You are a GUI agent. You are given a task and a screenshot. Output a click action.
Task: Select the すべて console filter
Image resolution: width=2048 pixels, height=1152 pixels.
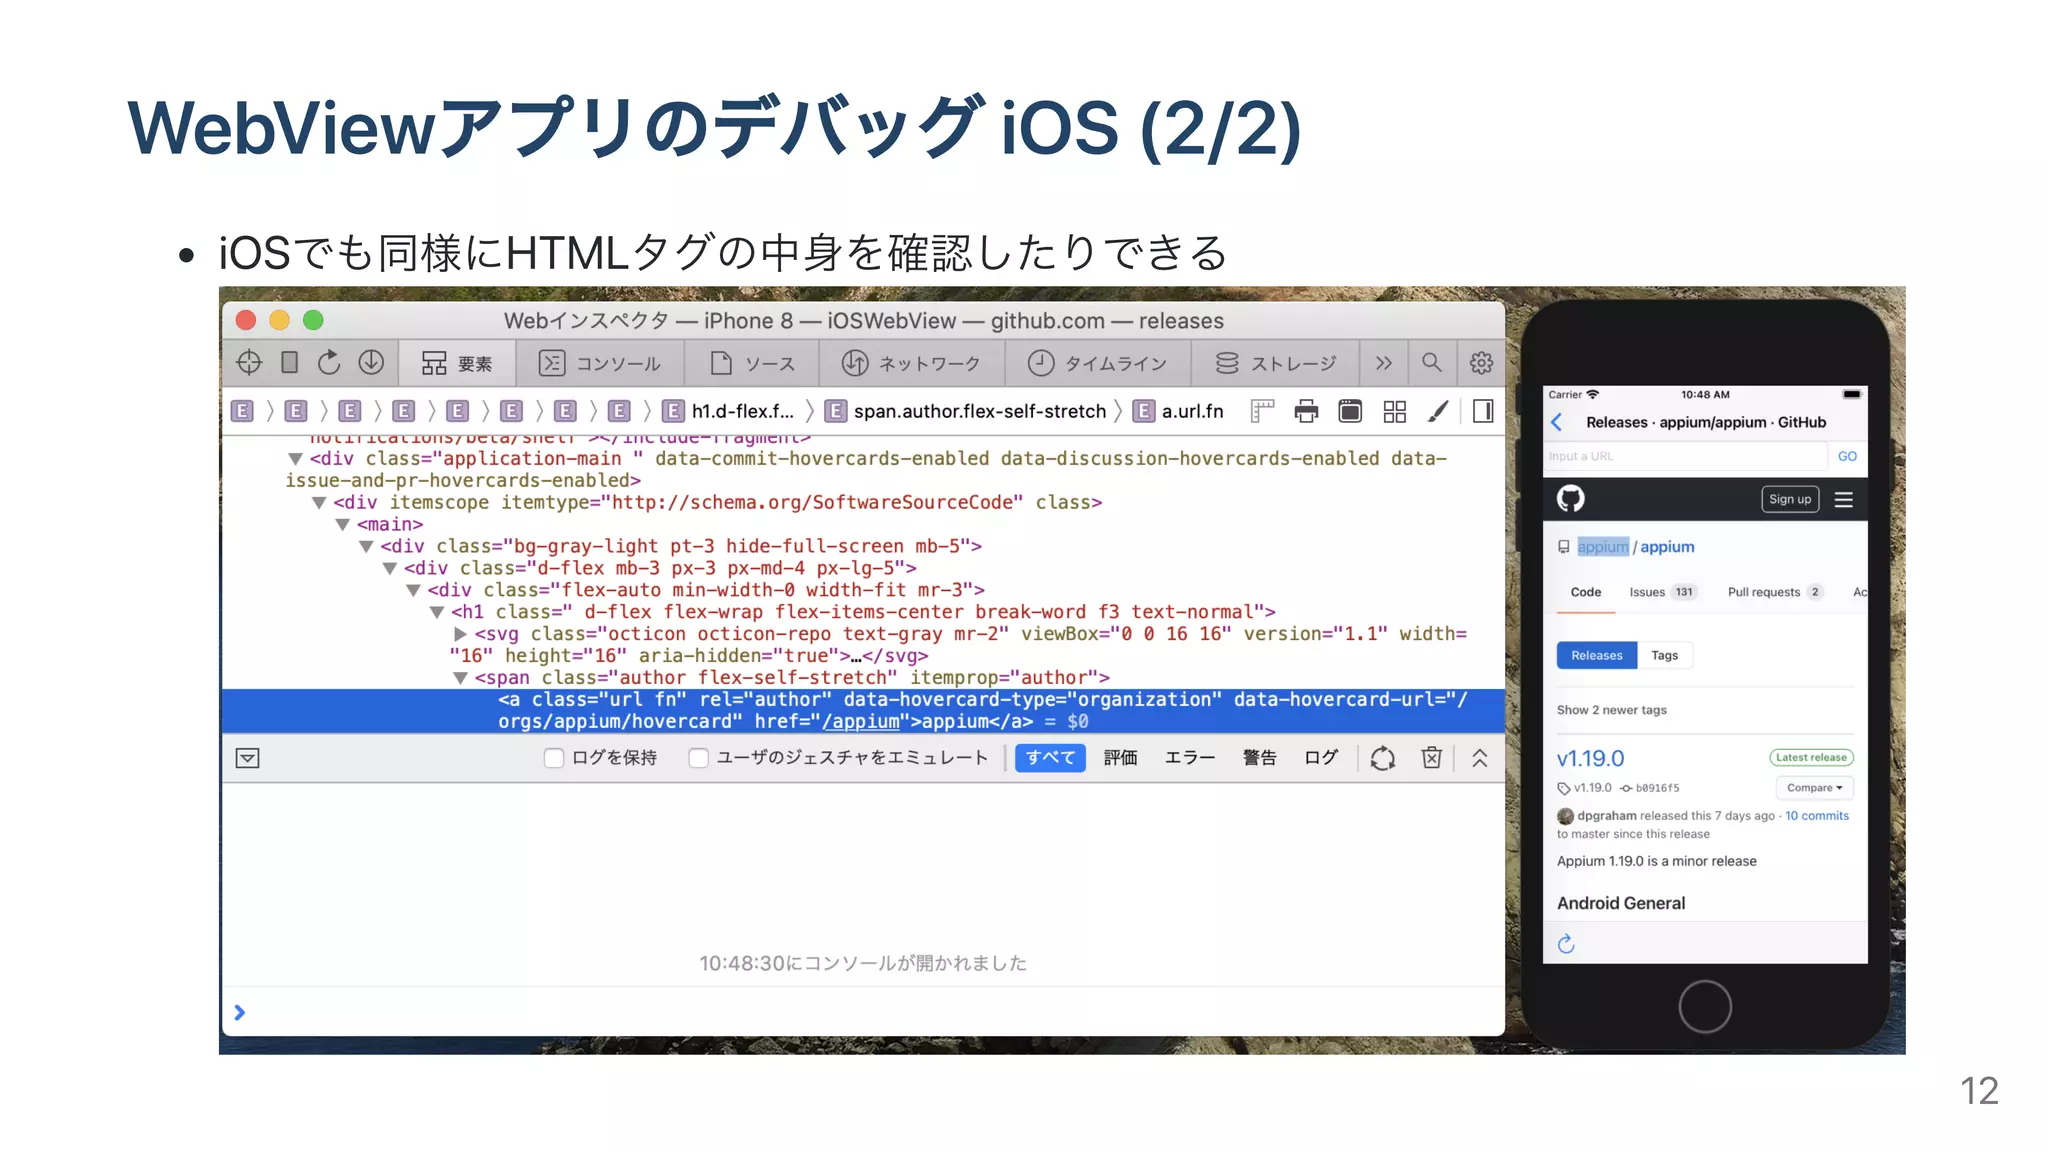tap(1050, 758)
